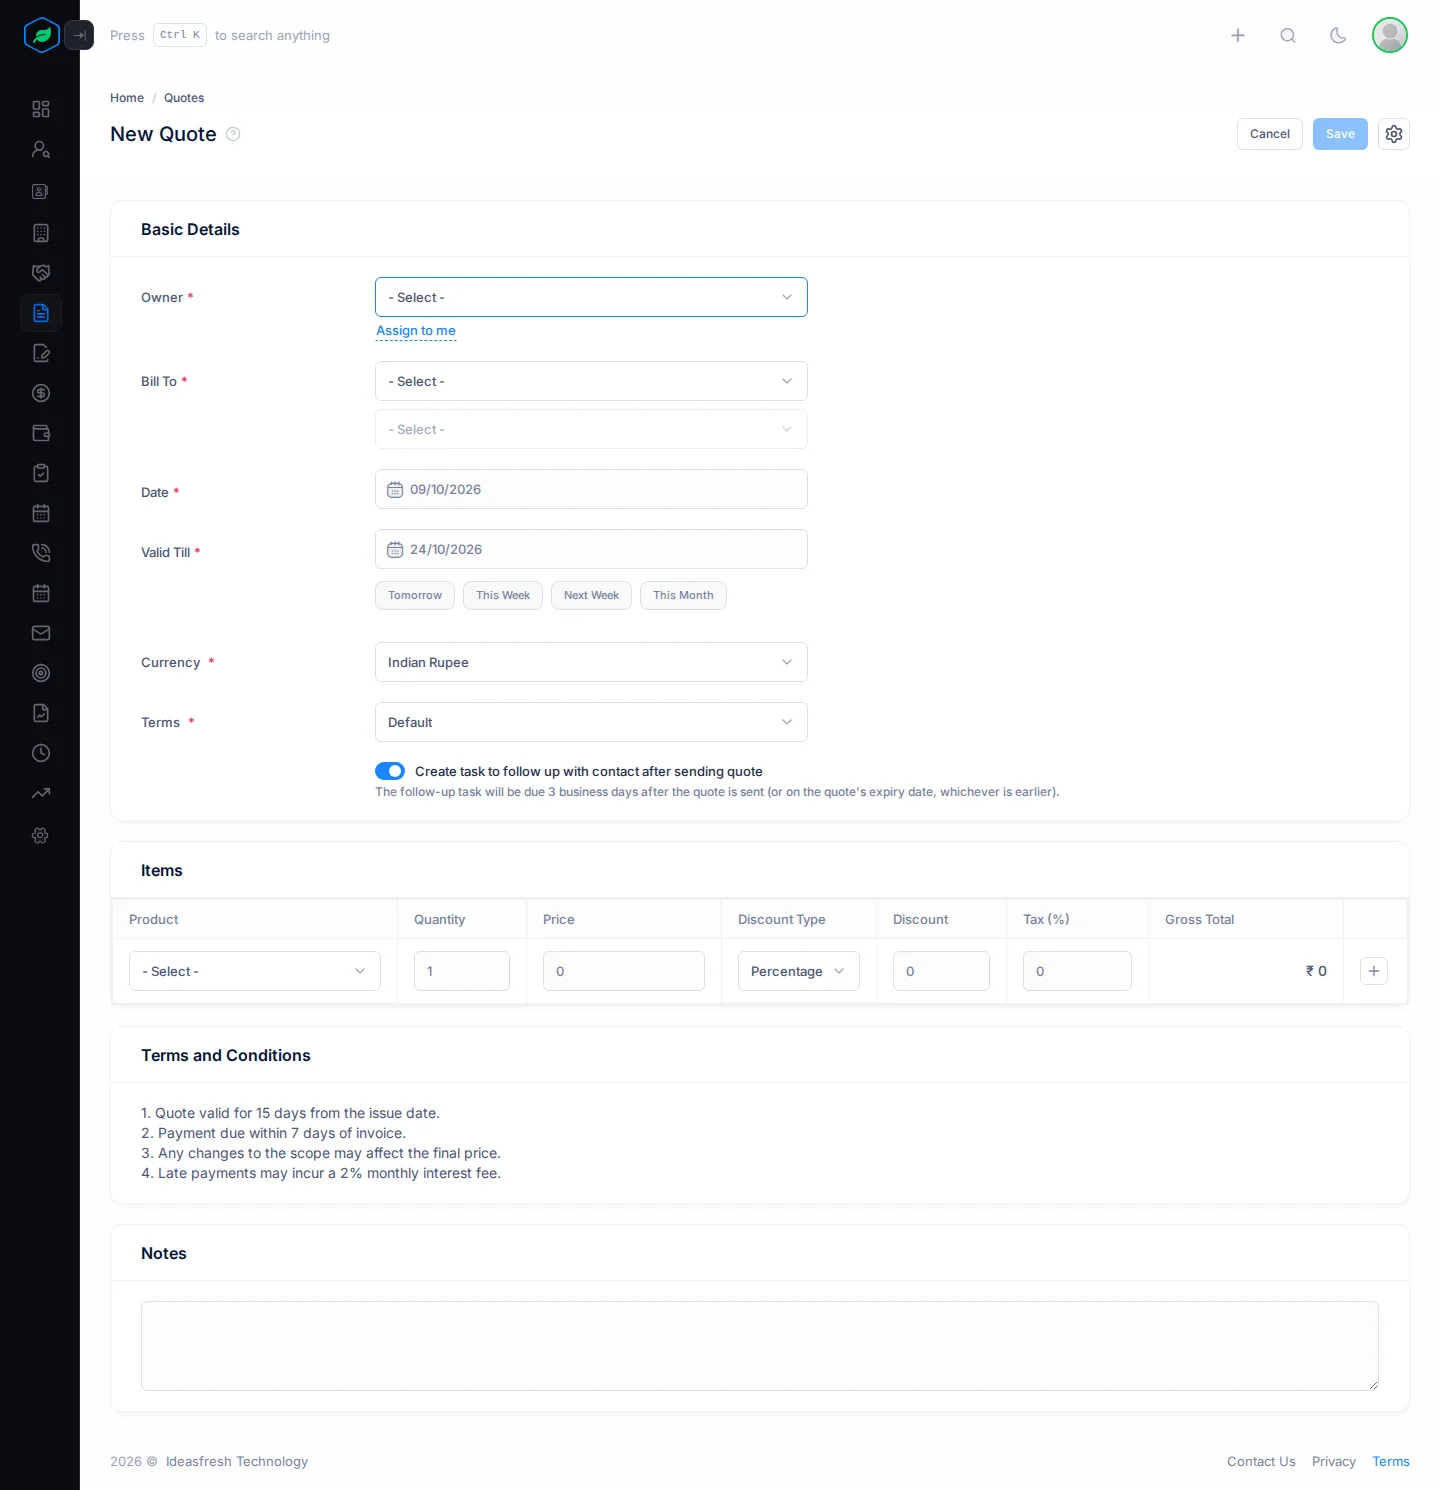Open the dollar coin sidebar icon
Viewport: 1440px width, 1490px height.
tap(41, 393)
